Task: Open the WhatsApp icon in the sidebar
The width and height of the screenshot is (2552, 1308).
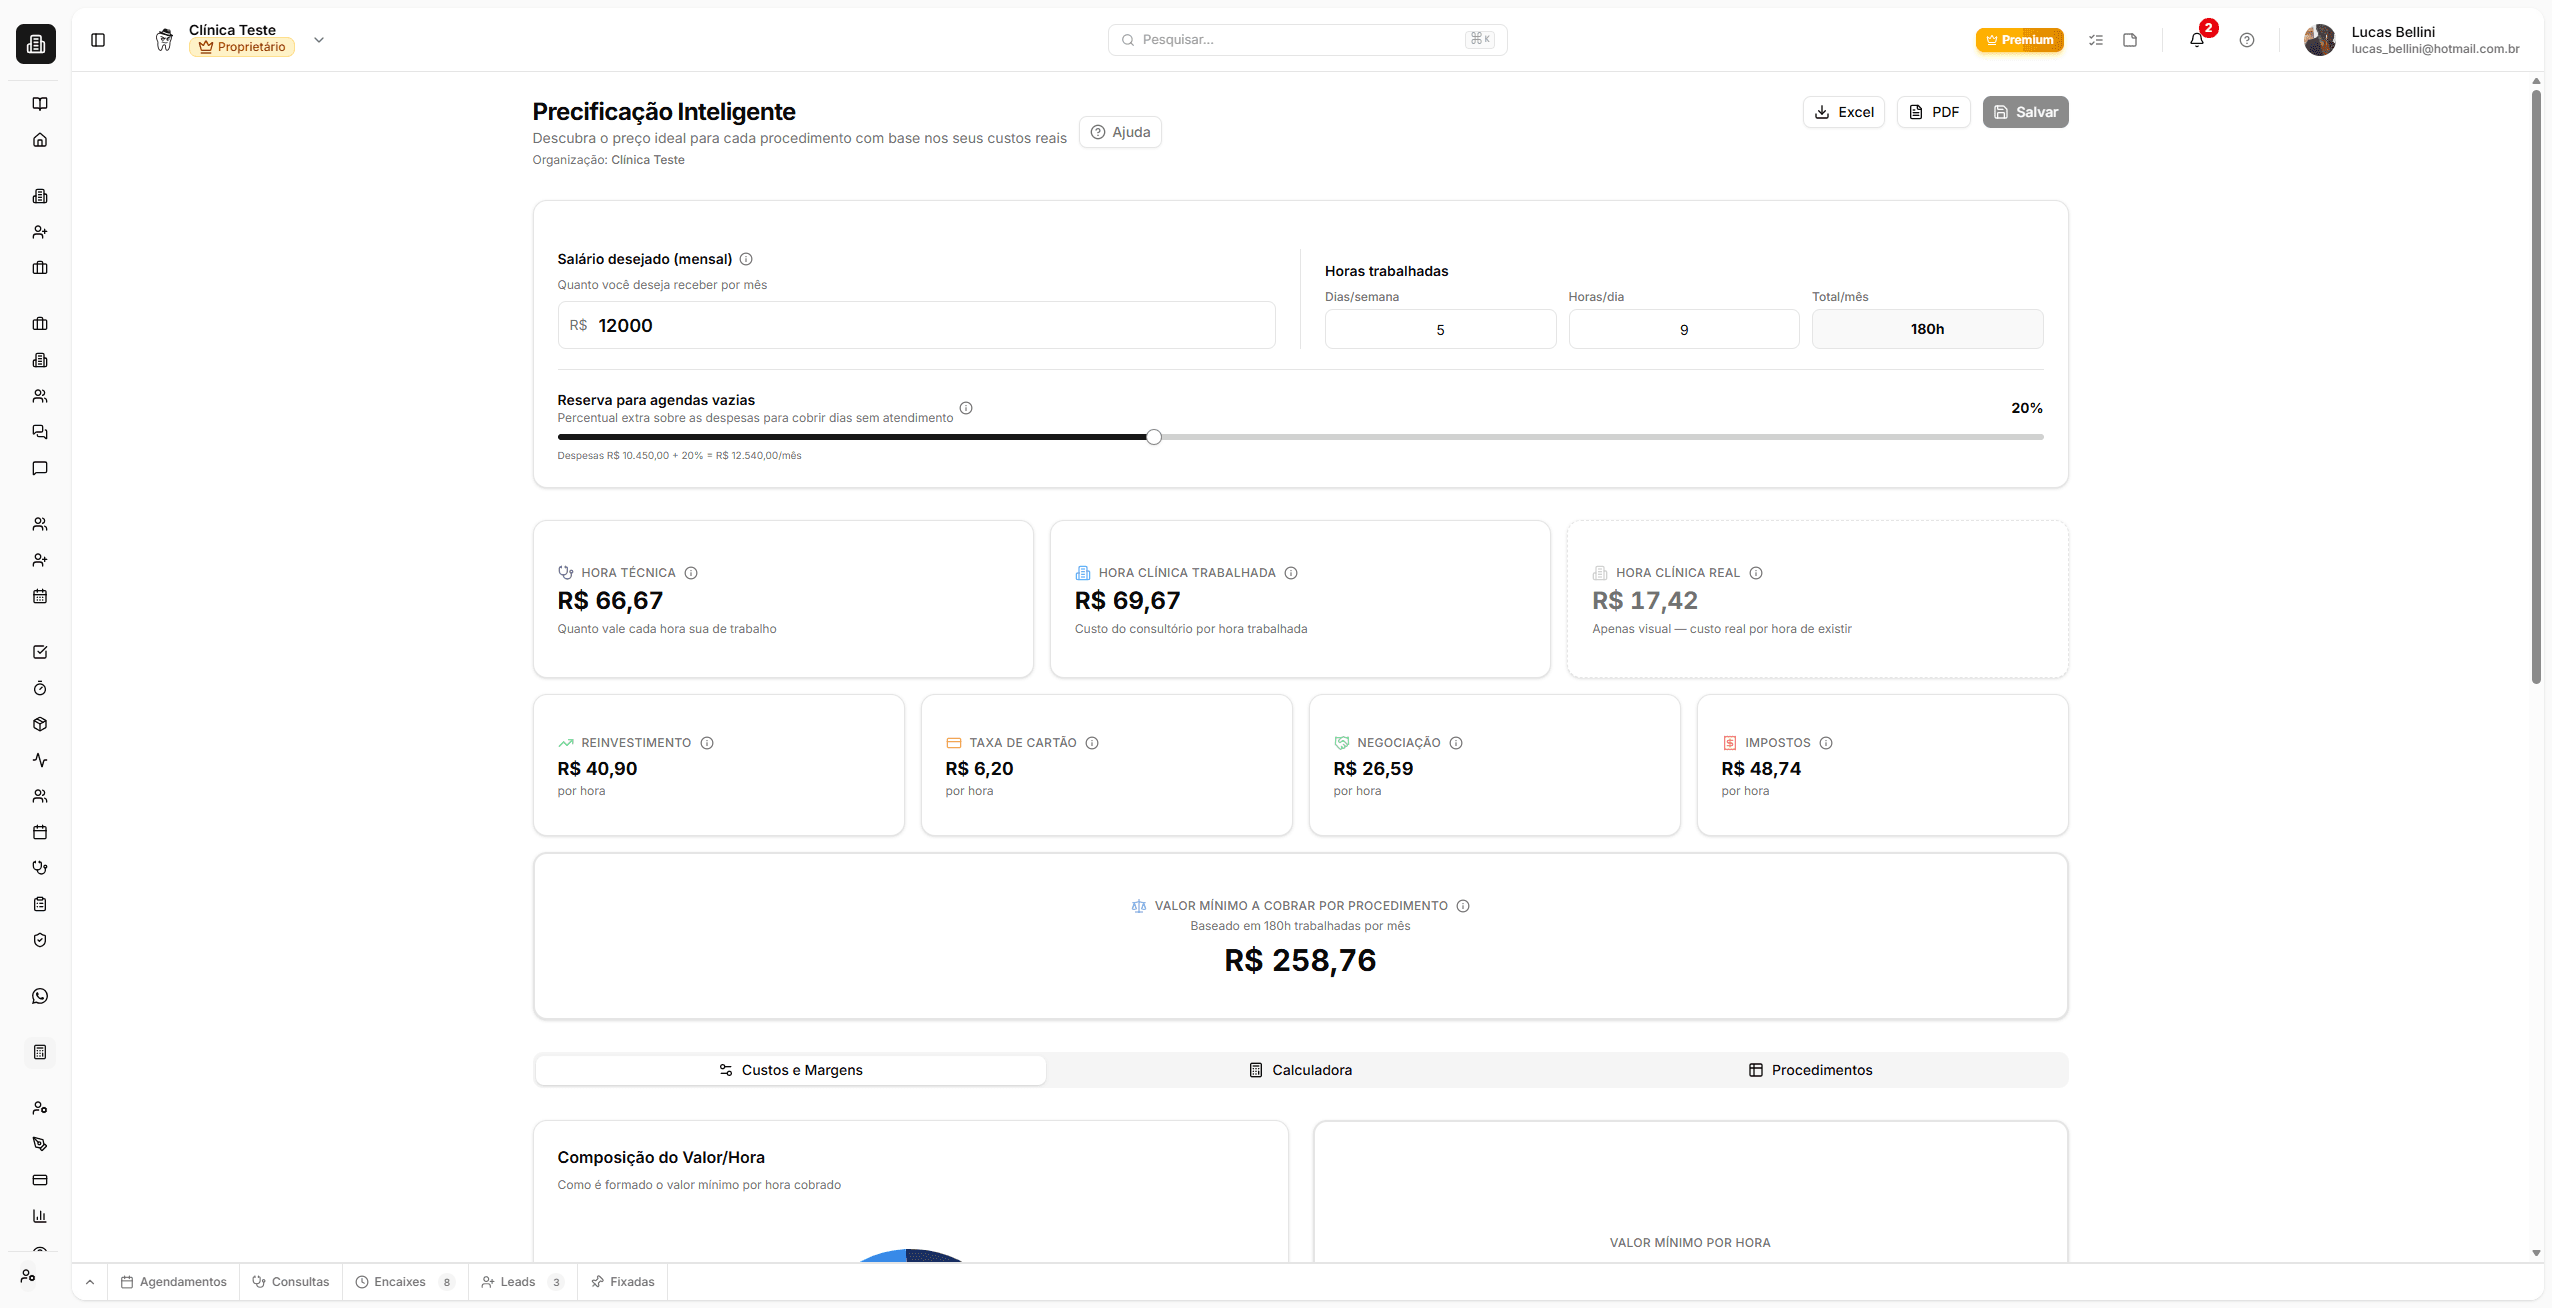Action: (x=39, y=995)
